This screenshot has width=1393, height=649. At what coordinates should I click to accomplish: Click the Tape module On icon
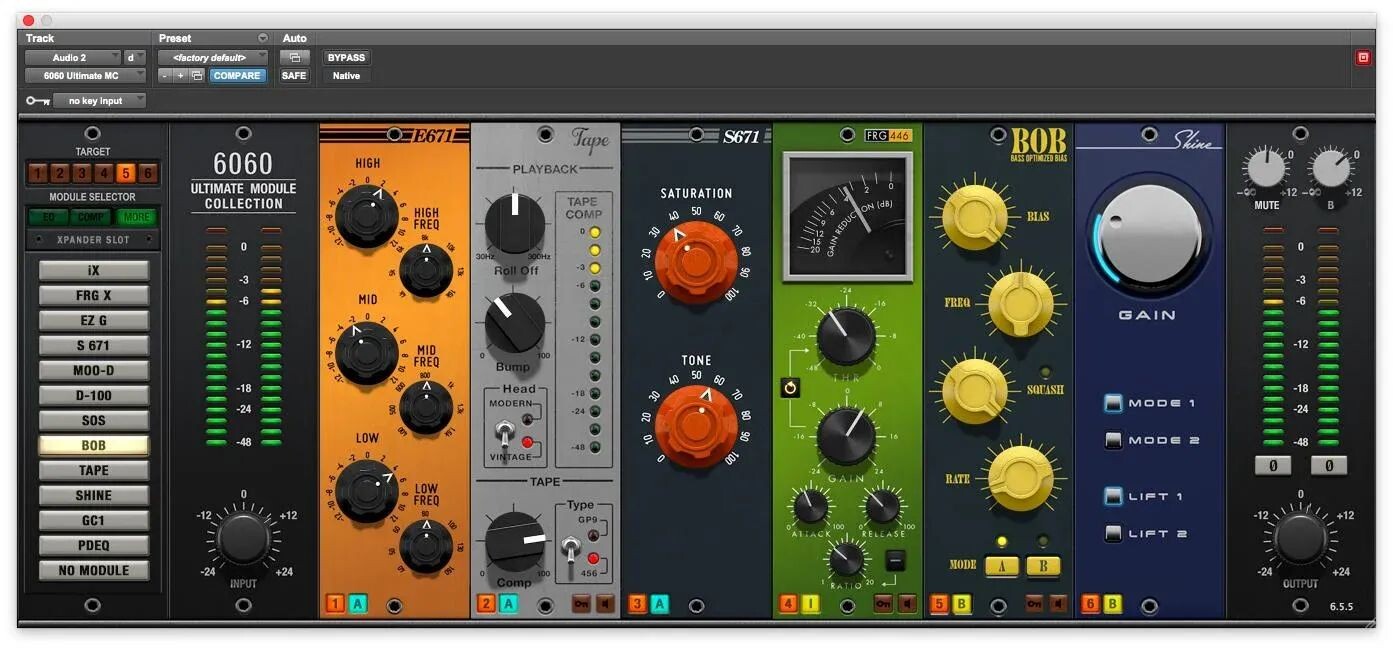pyautogui.click(x=581, y=604)
